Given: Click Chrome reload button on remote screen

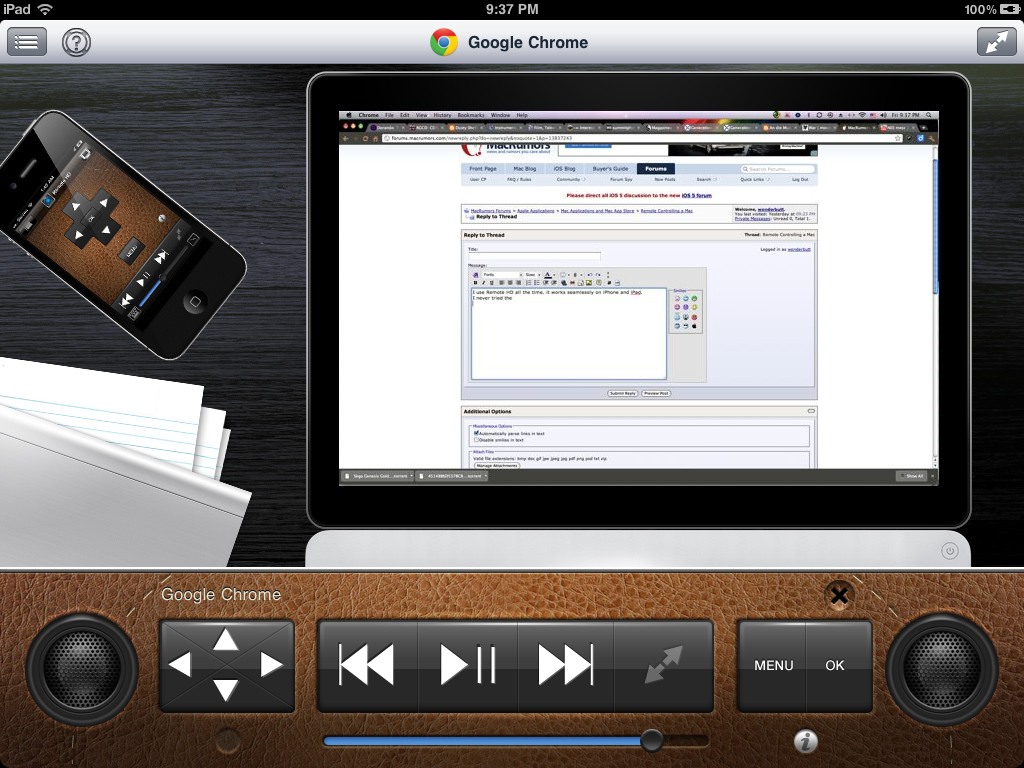Looking at the screenshot, I should click(365, 138).
